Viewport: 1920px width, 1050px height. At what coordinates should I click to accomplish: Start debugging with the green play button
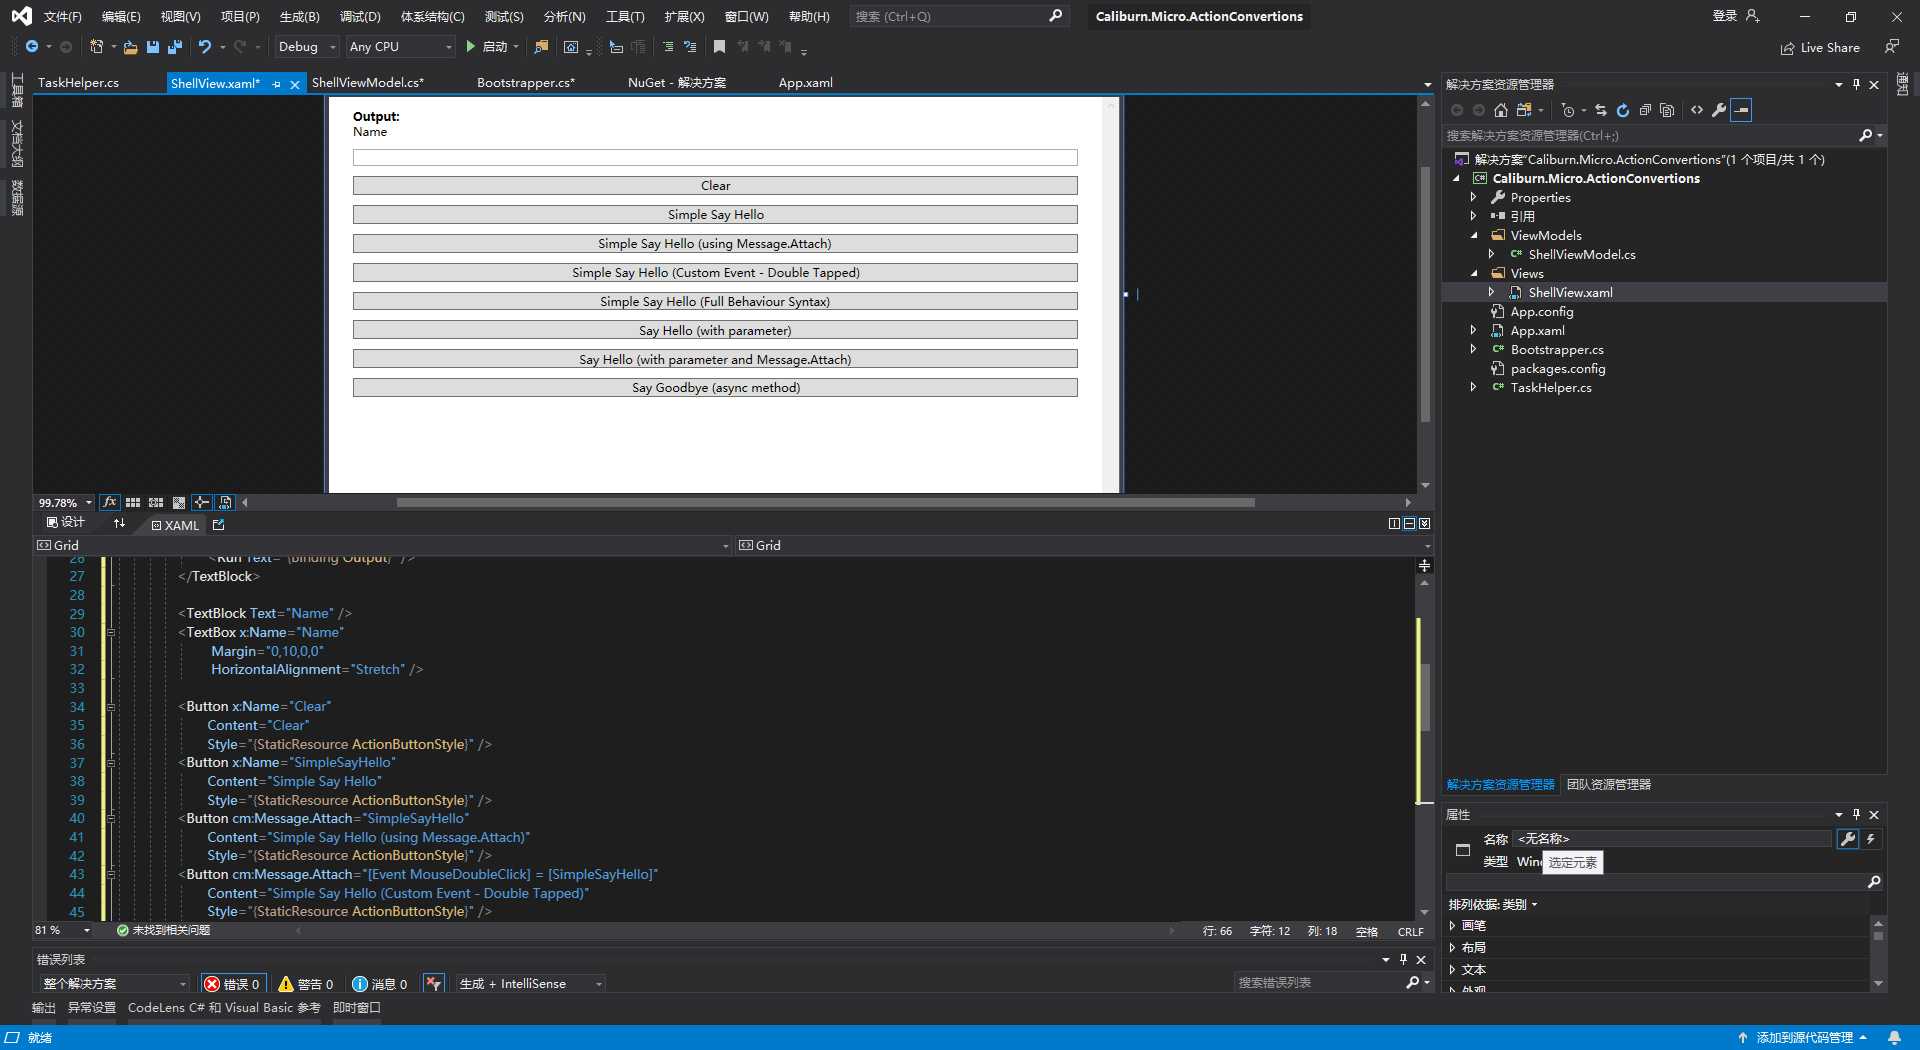[470, 47]
